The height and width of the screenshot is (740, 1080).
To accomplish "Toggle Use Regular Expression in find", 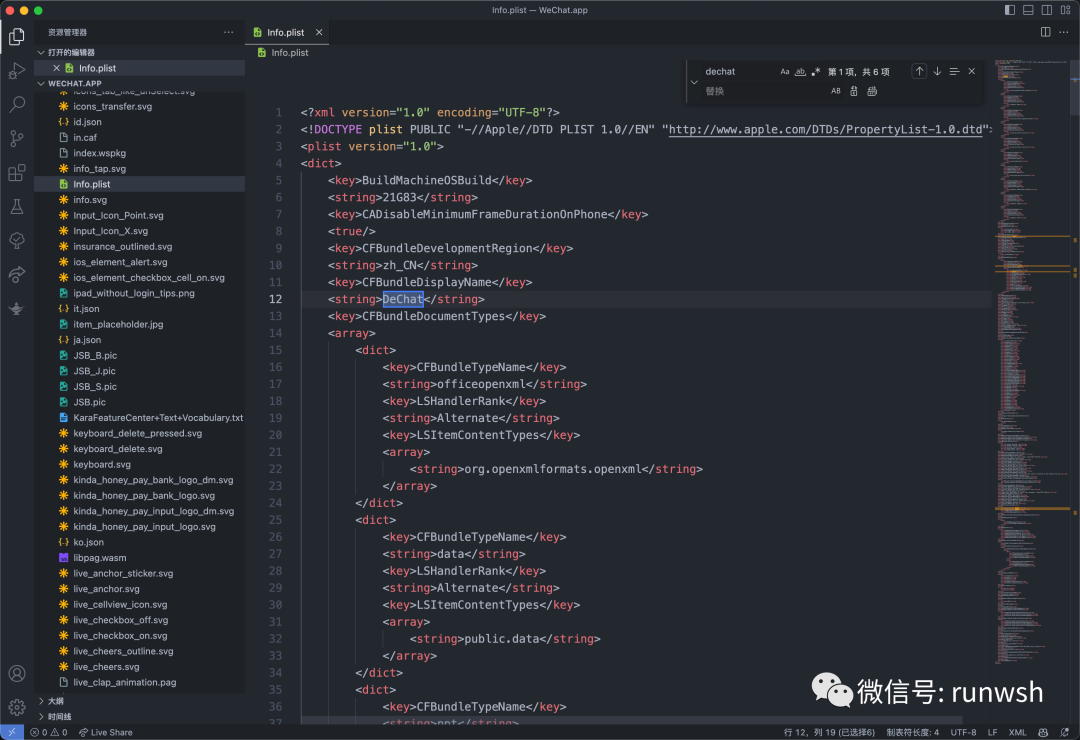I will tap(816, 72).
